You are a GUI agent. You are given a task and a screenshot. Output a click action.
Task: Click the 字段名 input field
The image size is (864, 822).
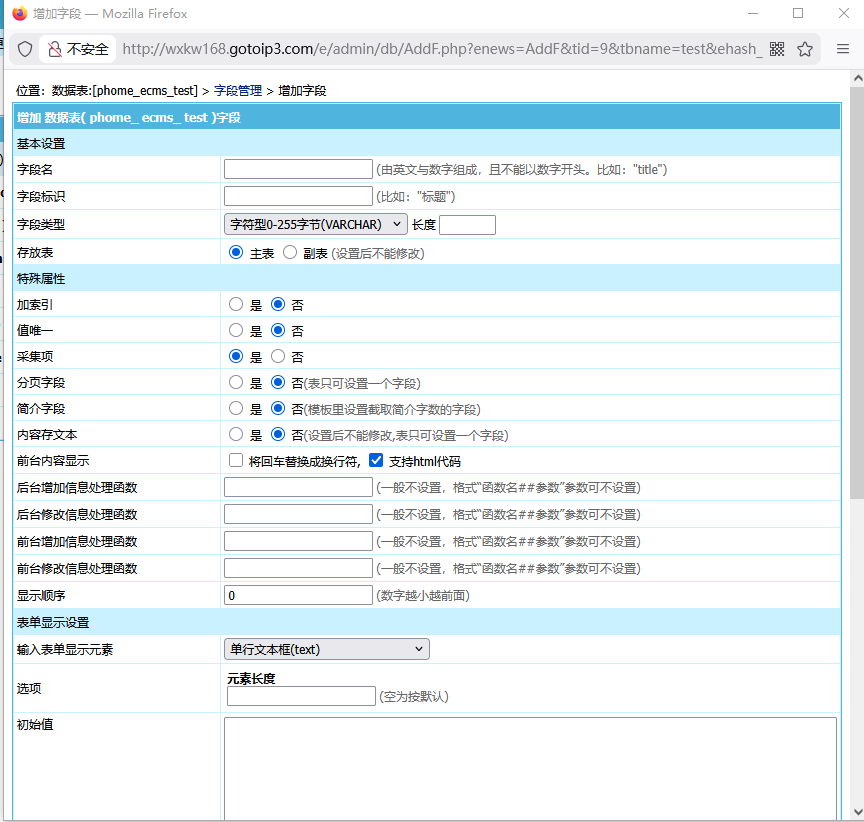[298, 169]
